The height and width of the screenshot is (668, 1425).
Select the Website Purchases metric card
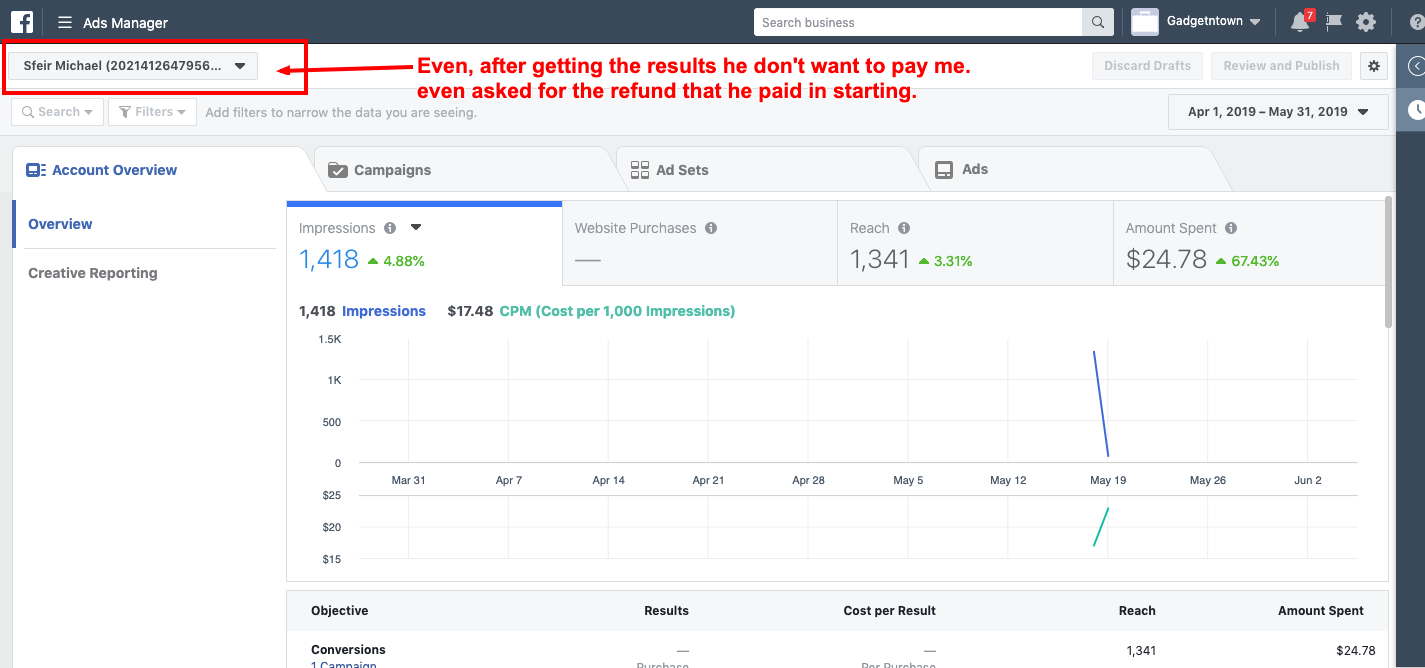[700, 243]
